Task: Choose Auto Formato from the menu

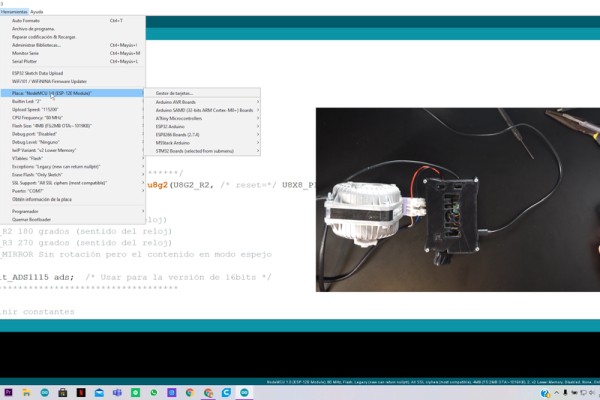Action: [x=73, y=21]
